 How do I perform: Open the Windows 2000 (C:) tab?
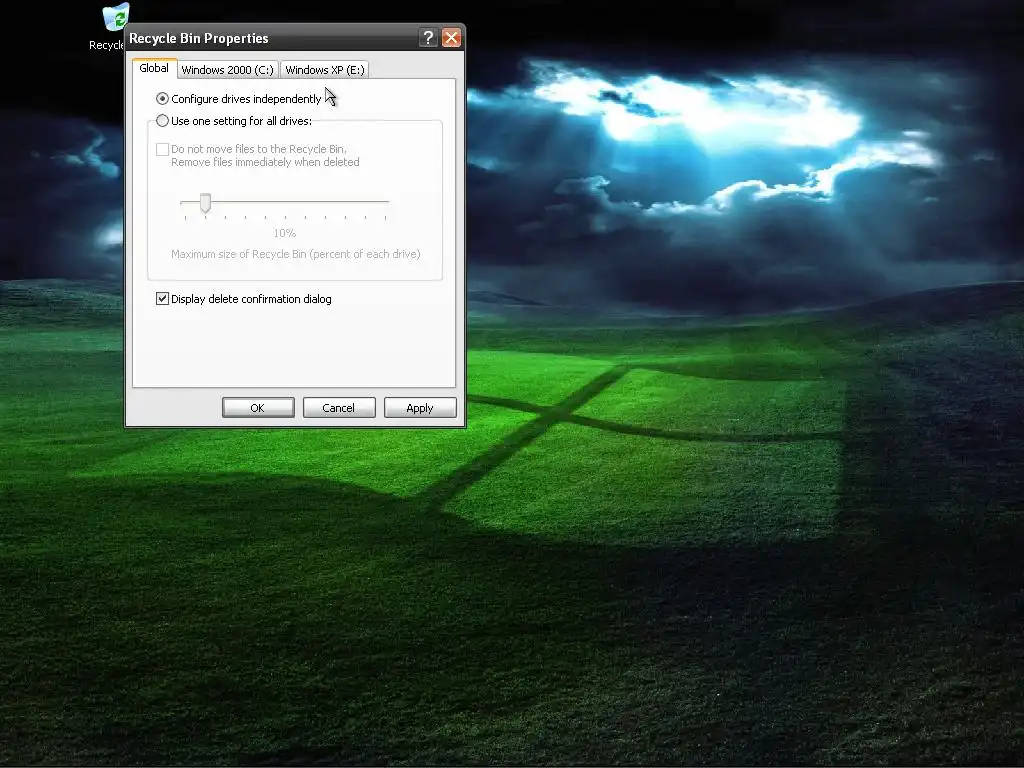click(x=227, y=70)
